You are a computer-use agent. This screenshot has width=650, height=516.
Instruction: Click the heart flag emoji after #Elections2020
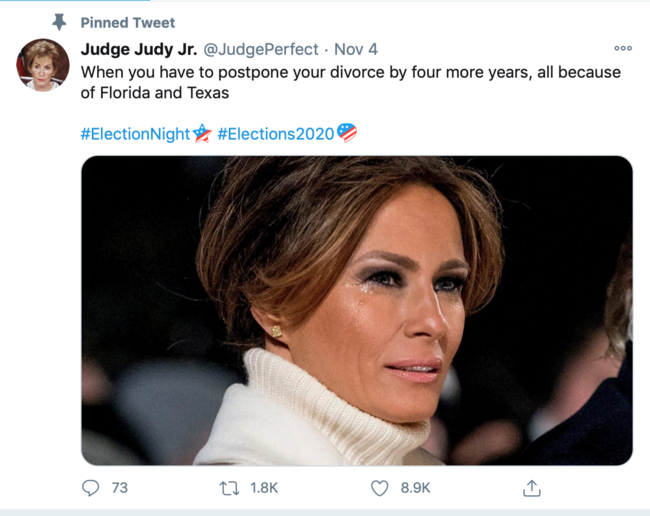click(x=347, y=133)
